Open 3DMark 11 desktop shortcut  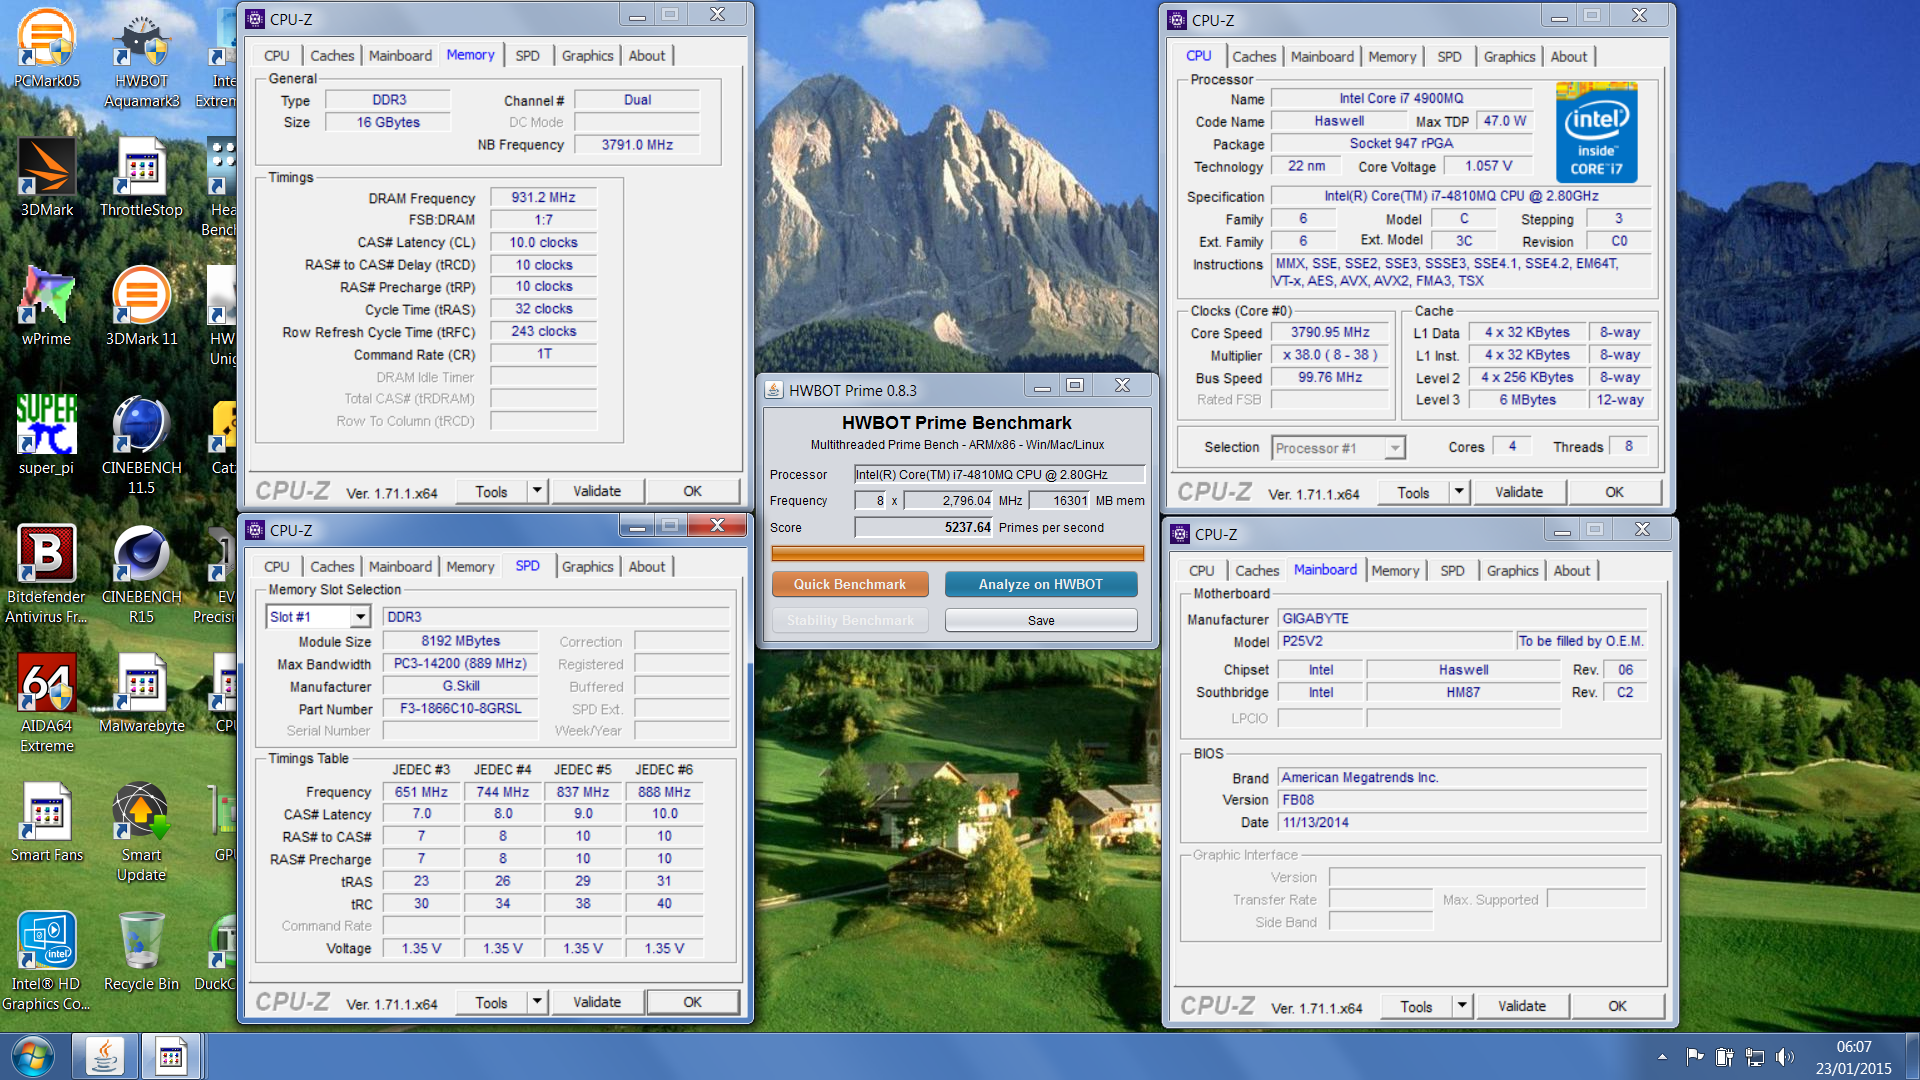(x=141, y=306)
